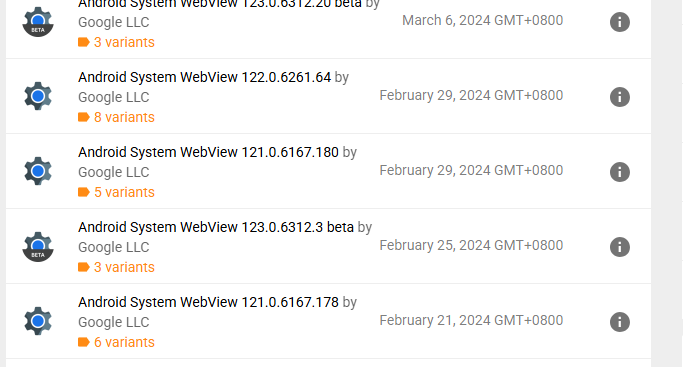View the 5 variants of version 121.0.6167.180
This screenshot has width=683, height=367.
tap(116, 192)
